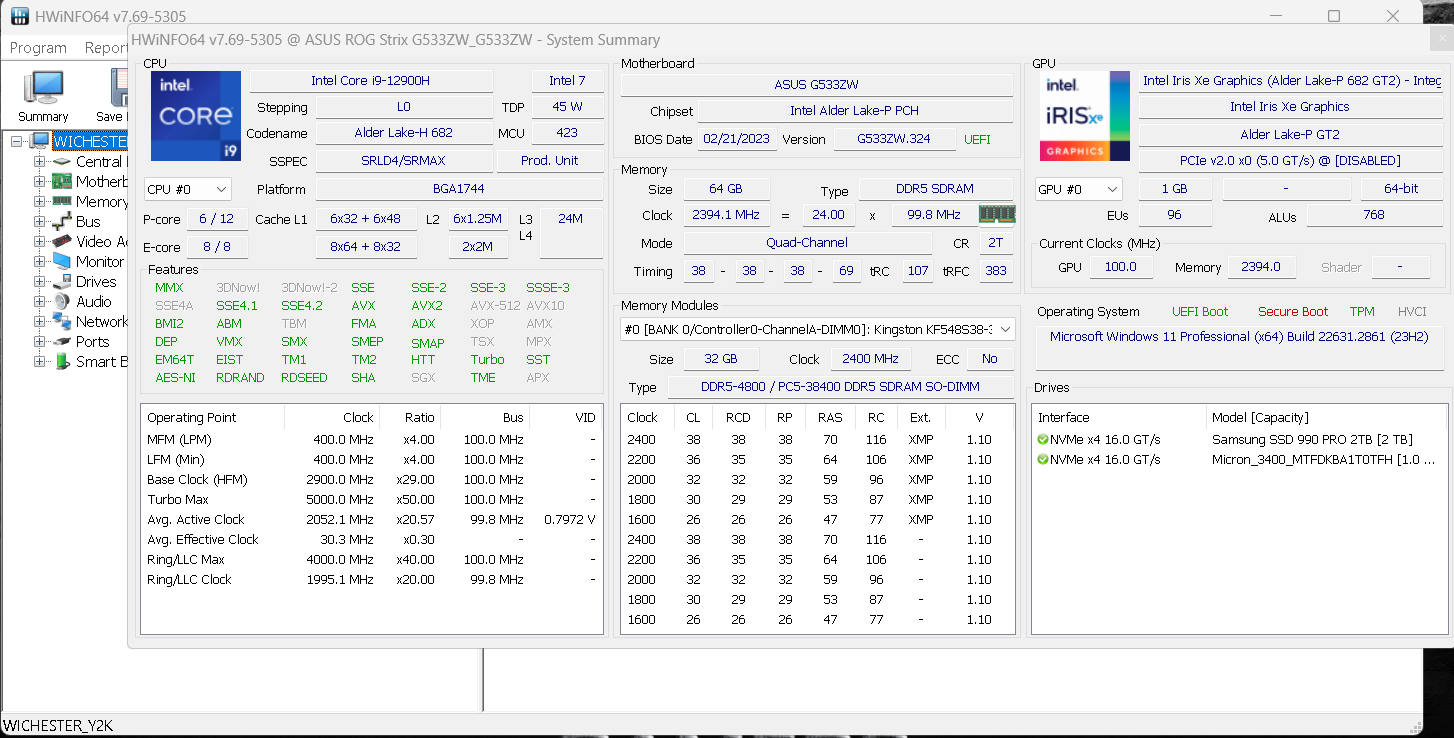Click the Intel Core i9 logo image
Viewport: 1454px width, 738px height.
[x=196, y=116]
